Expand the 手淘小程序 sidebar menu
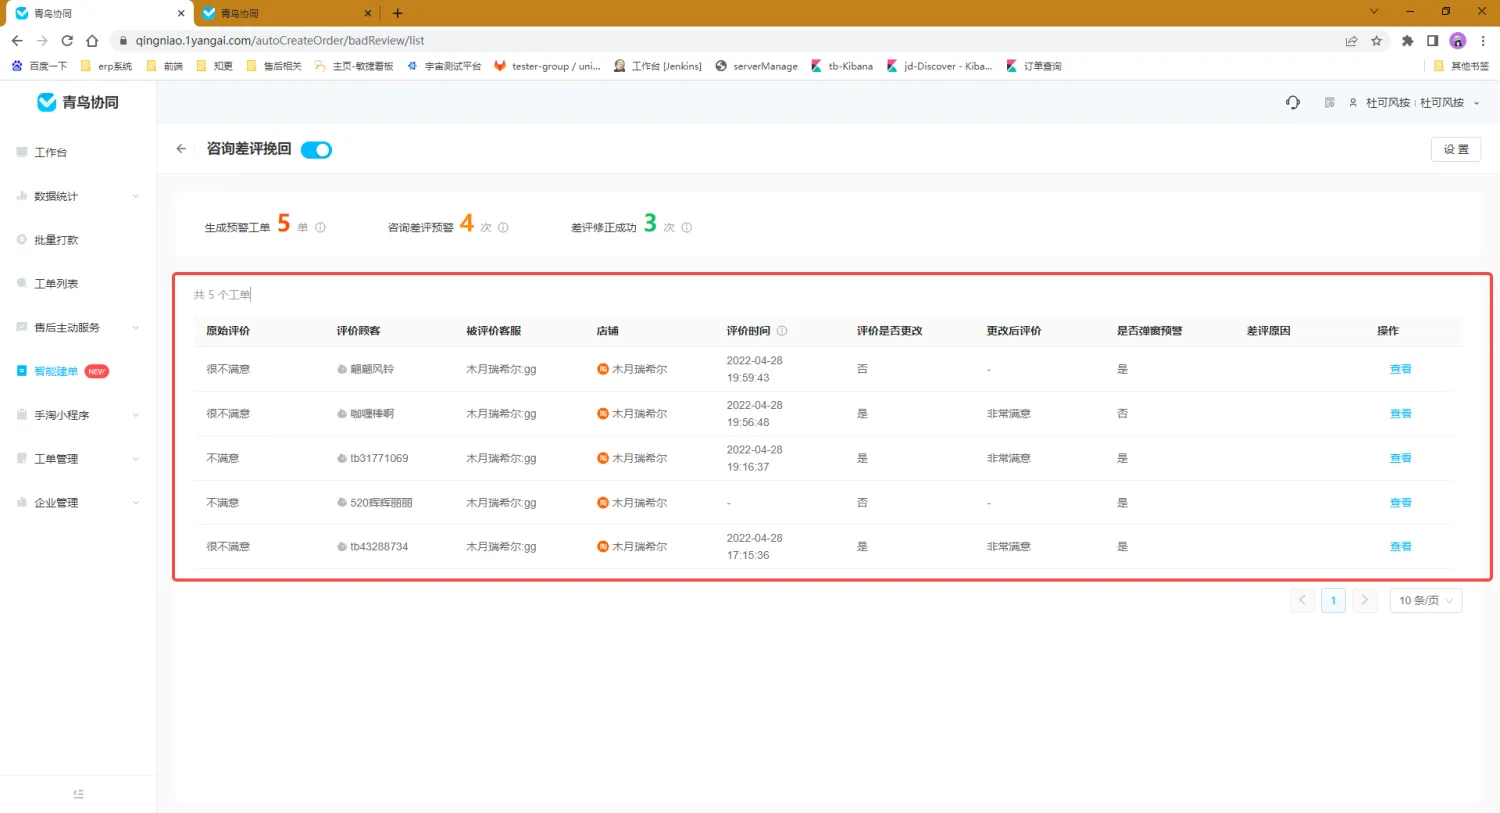Viewport: 1500px width, 813px height. tap(78, 415)
